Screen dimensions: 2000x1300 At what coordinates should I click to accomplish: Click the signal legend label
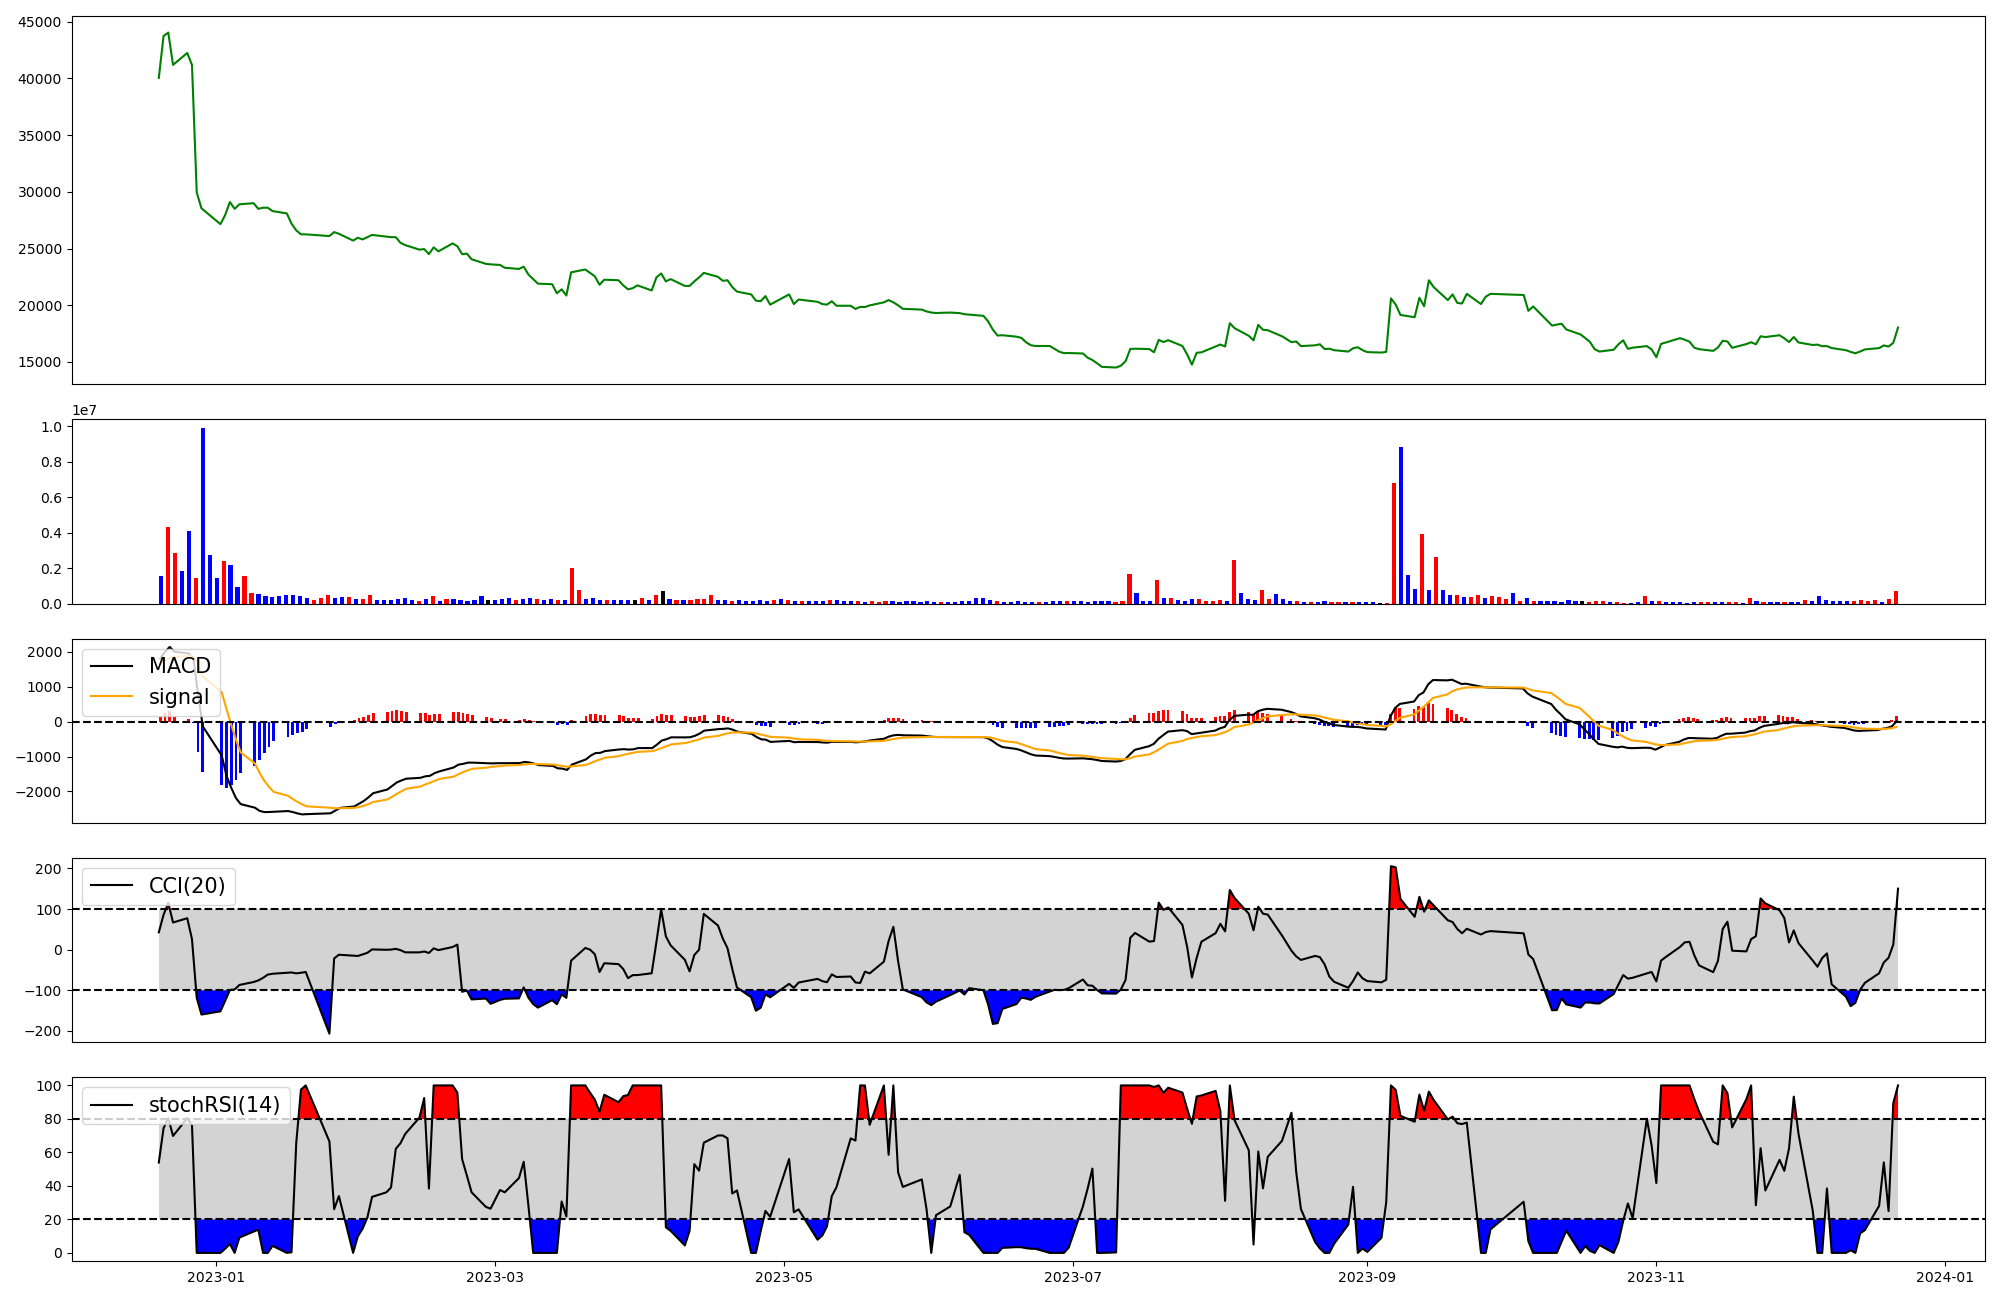(x=179, y=697)
